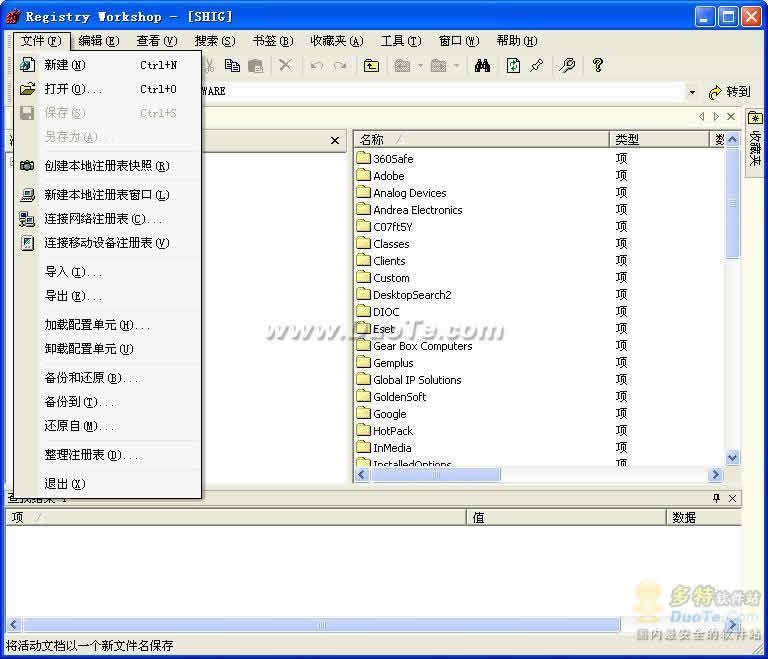The height and width of the screenshot is (659, 768).
Task: Click the question mark Help icon
Action: (598, 65)
